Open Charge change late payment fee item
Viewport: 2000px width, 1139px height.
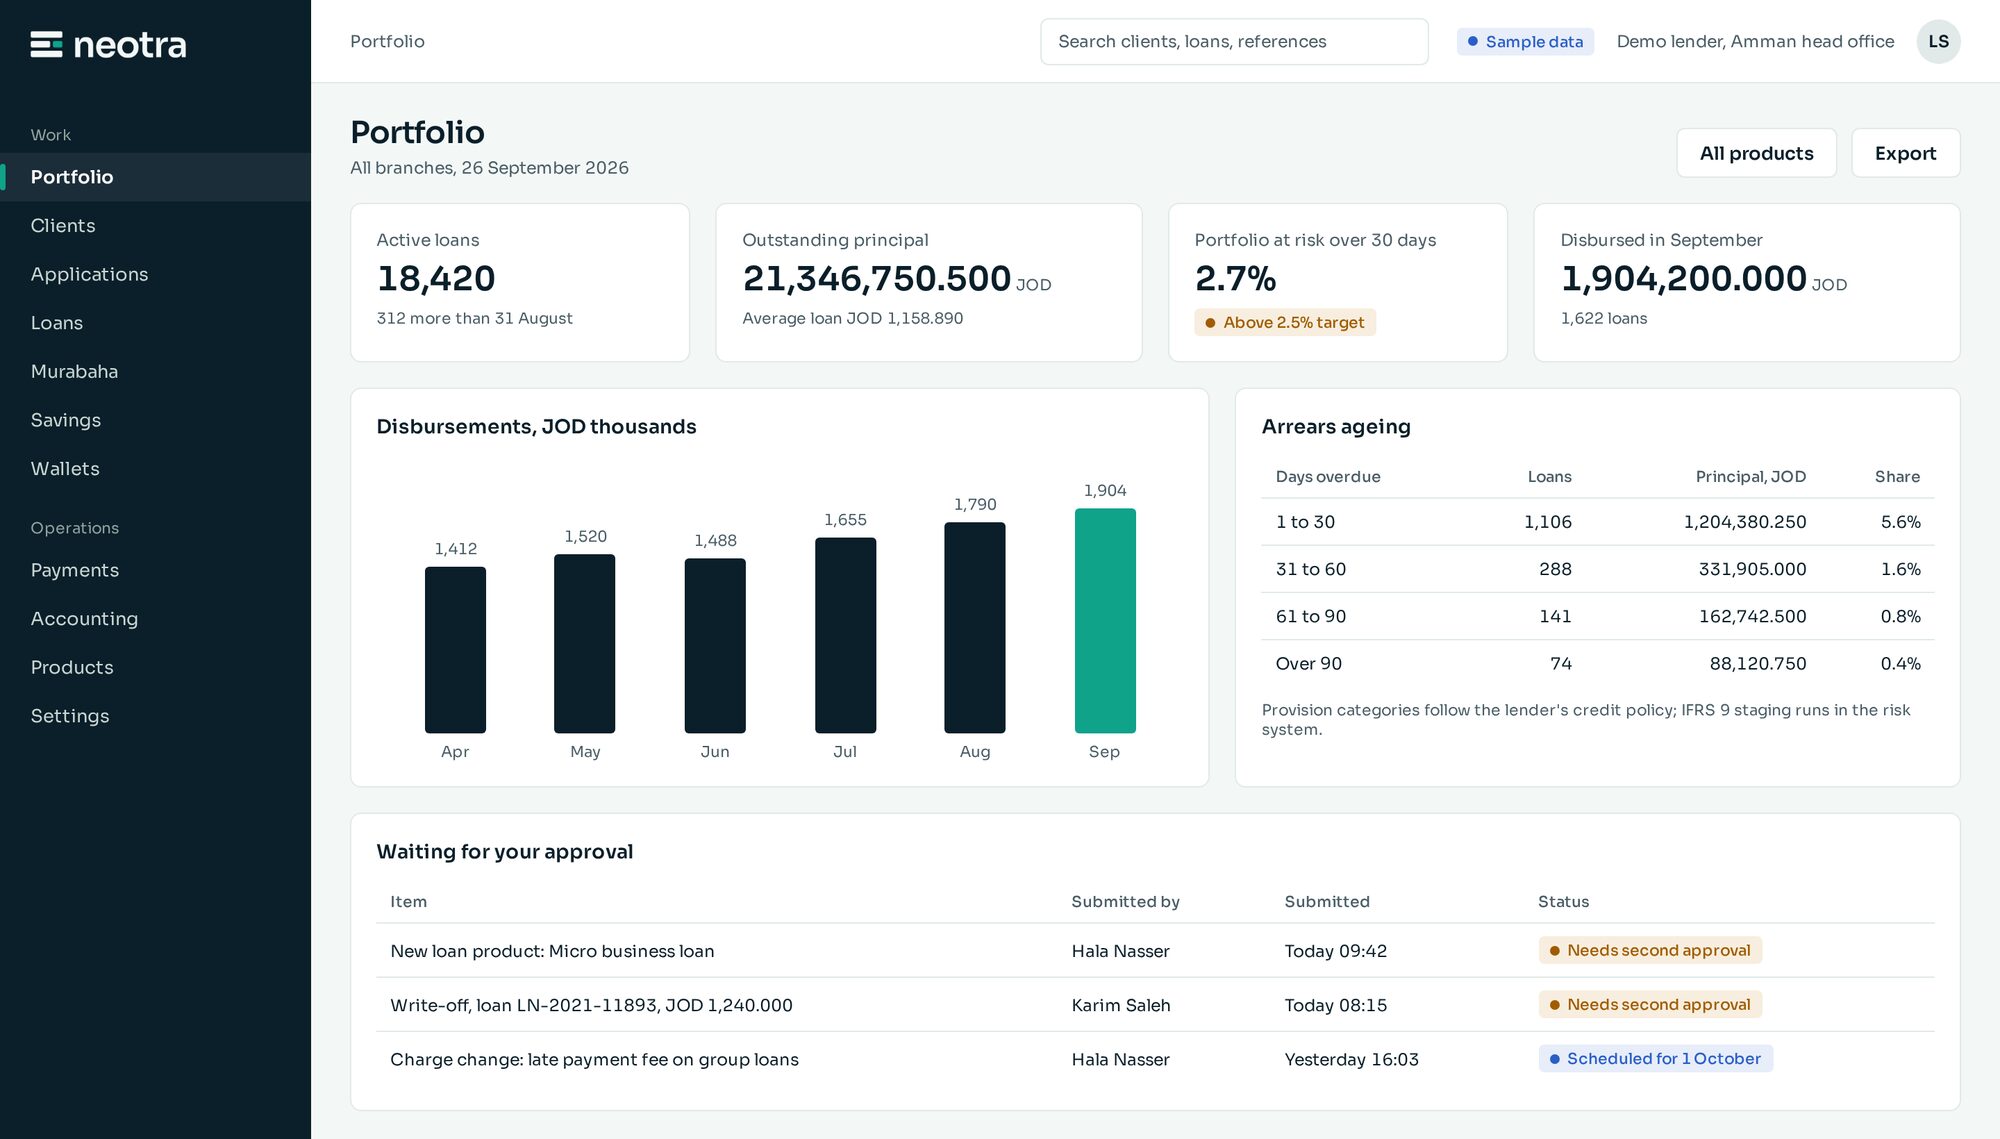click(1155, 1059)
